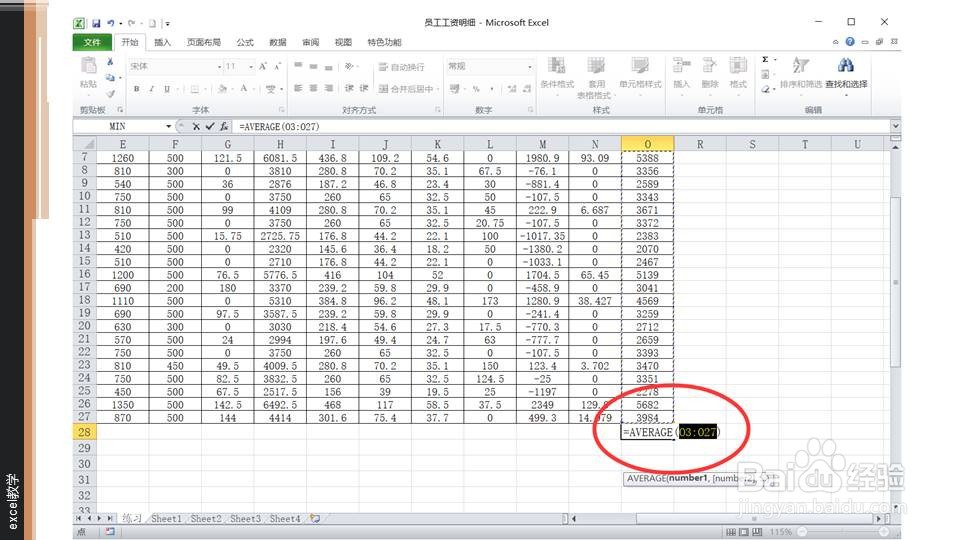Click the AutoSum sigma icon

(765, 60)
